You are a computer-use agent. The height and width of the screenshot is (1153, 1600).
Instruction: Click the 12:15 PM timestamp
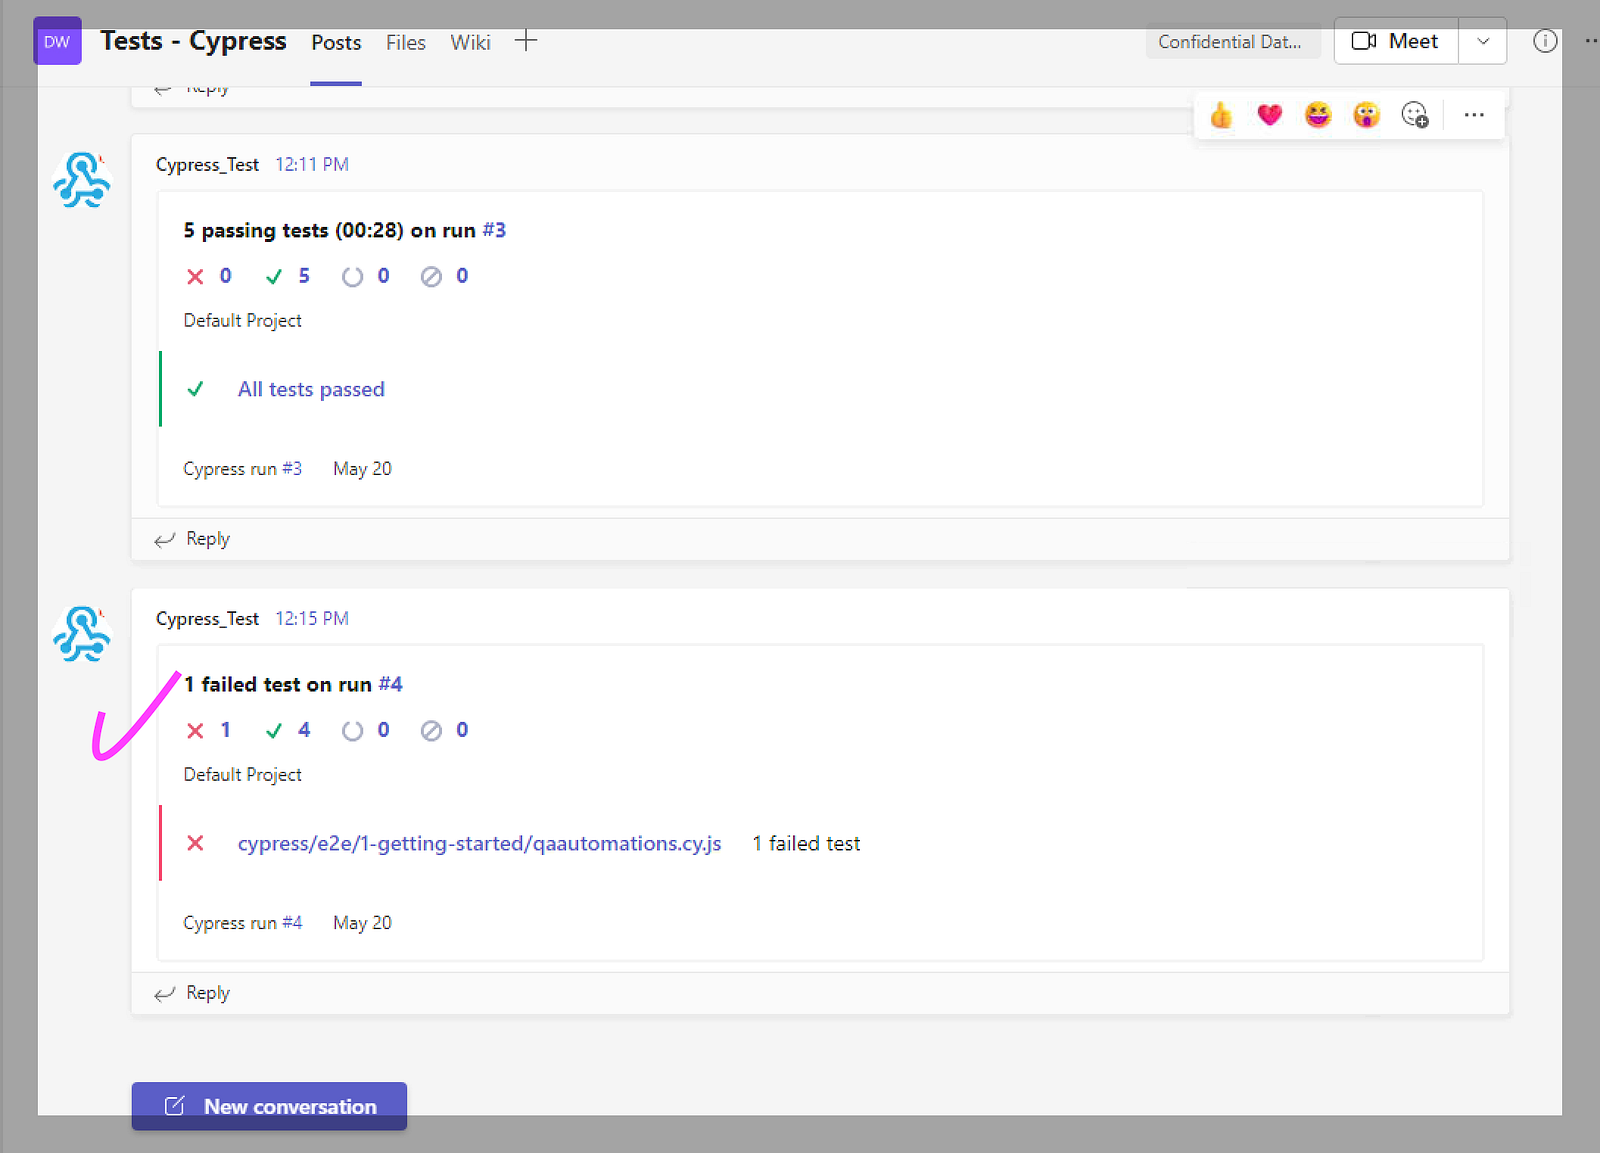point(312,618)
